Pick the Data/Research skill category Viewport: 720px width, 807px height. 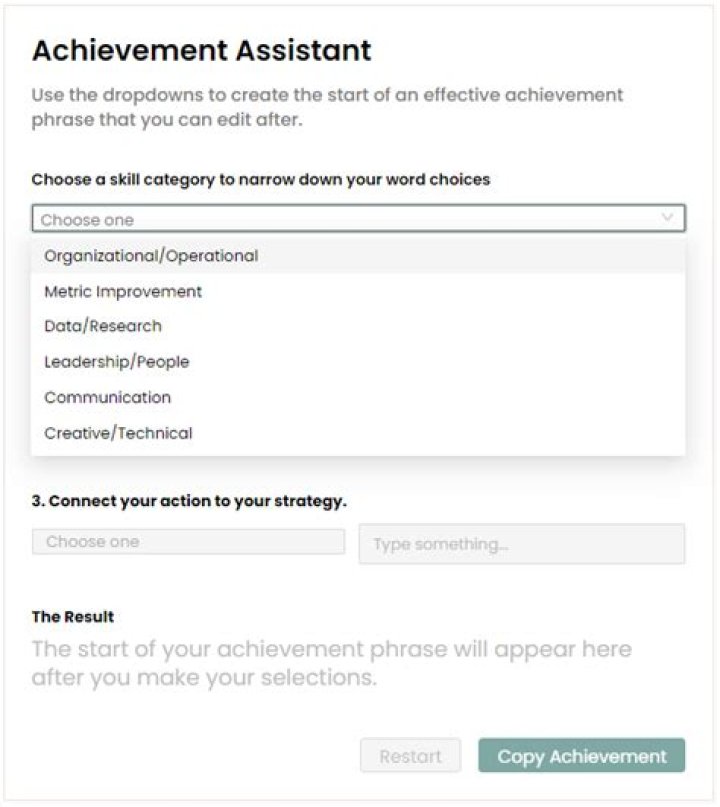pyautogui.click(x=103, y=326)
